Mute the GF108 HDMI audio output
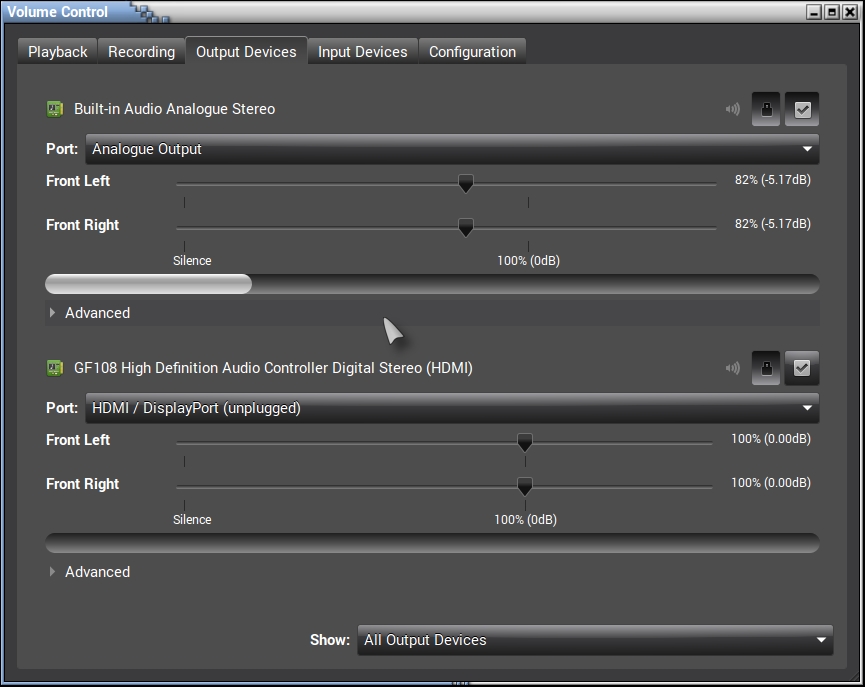Image resolution: width=865 pixels, height=687 pixels. coord(733,369)
